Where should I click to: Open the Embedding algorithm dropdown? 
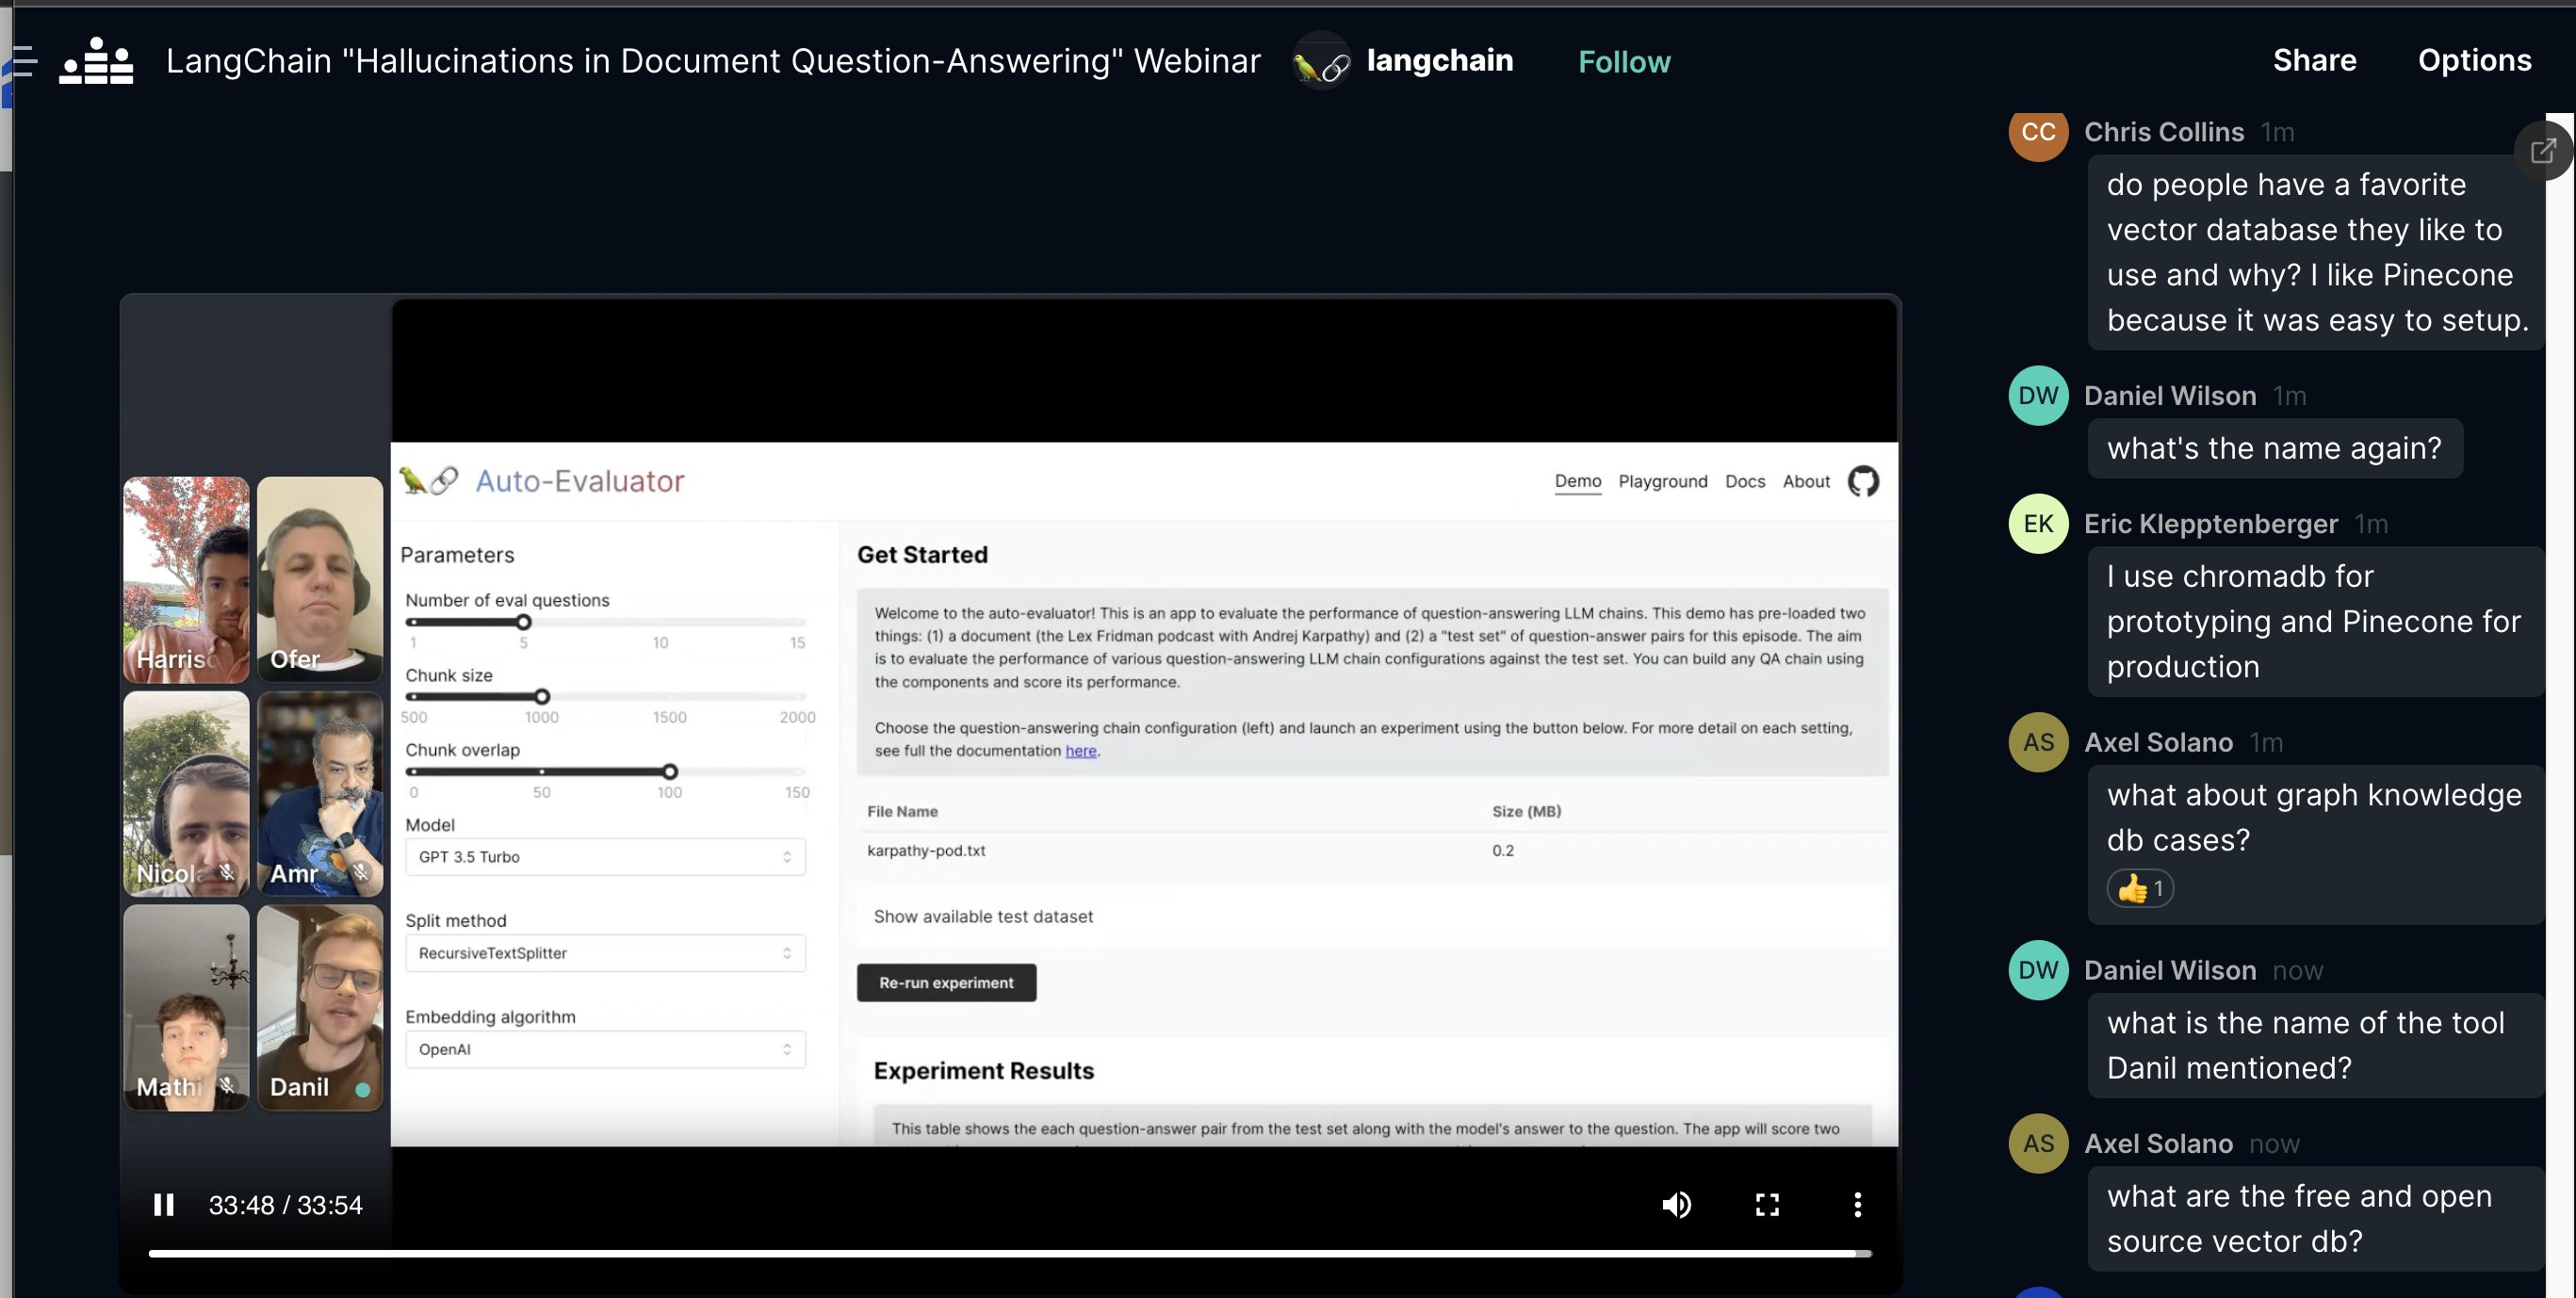604,1049
